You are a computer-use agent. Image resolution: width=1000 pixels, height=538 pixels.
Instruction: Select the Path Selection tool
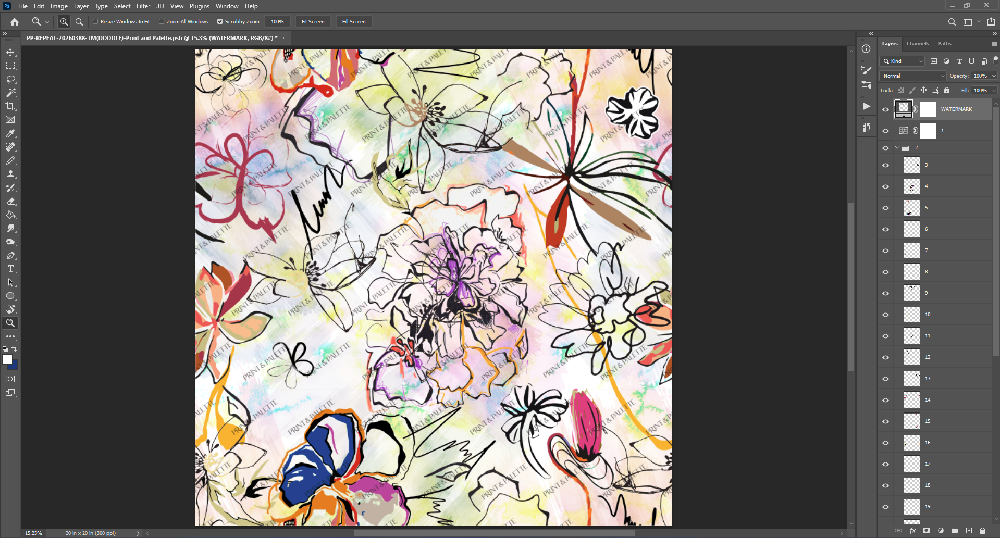[x=10, y=282]
